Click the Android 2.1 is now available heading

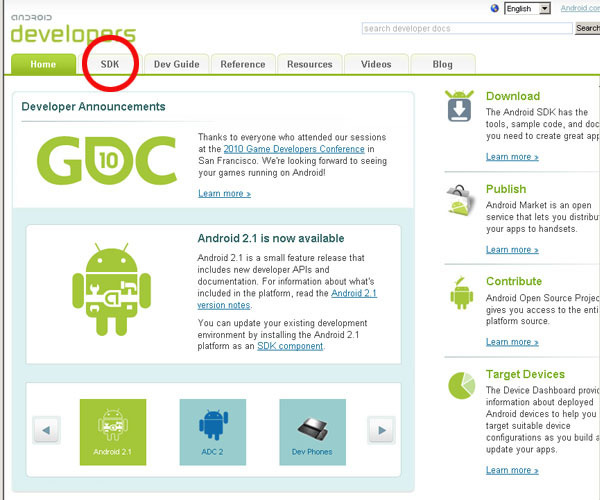pyautogui.click(x=271, y=238)
